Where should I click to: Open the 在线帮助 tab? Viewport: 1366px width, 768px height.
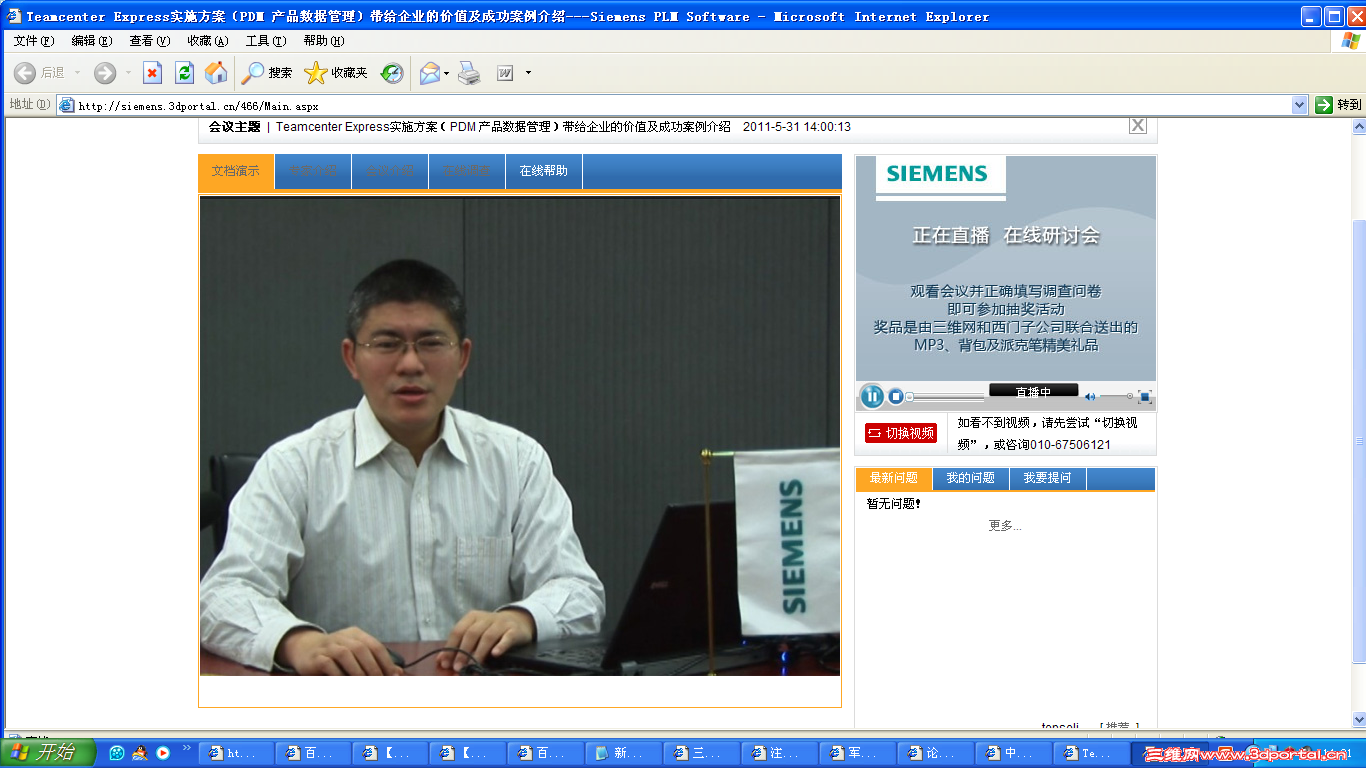(x=544, y=171)
